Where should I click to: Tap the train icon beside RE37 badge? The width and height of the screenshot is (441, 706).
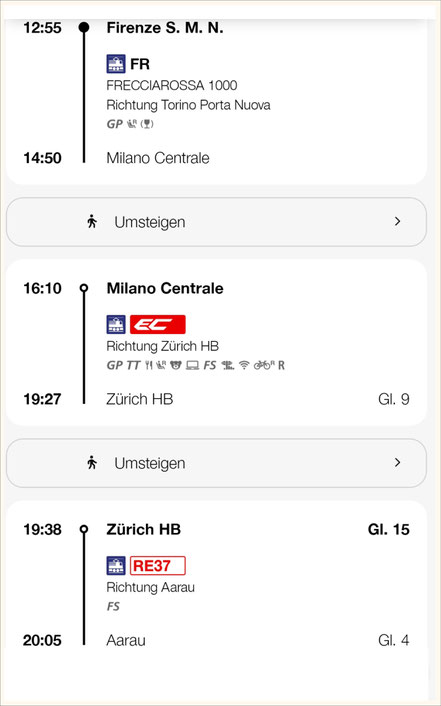(116, 566)
